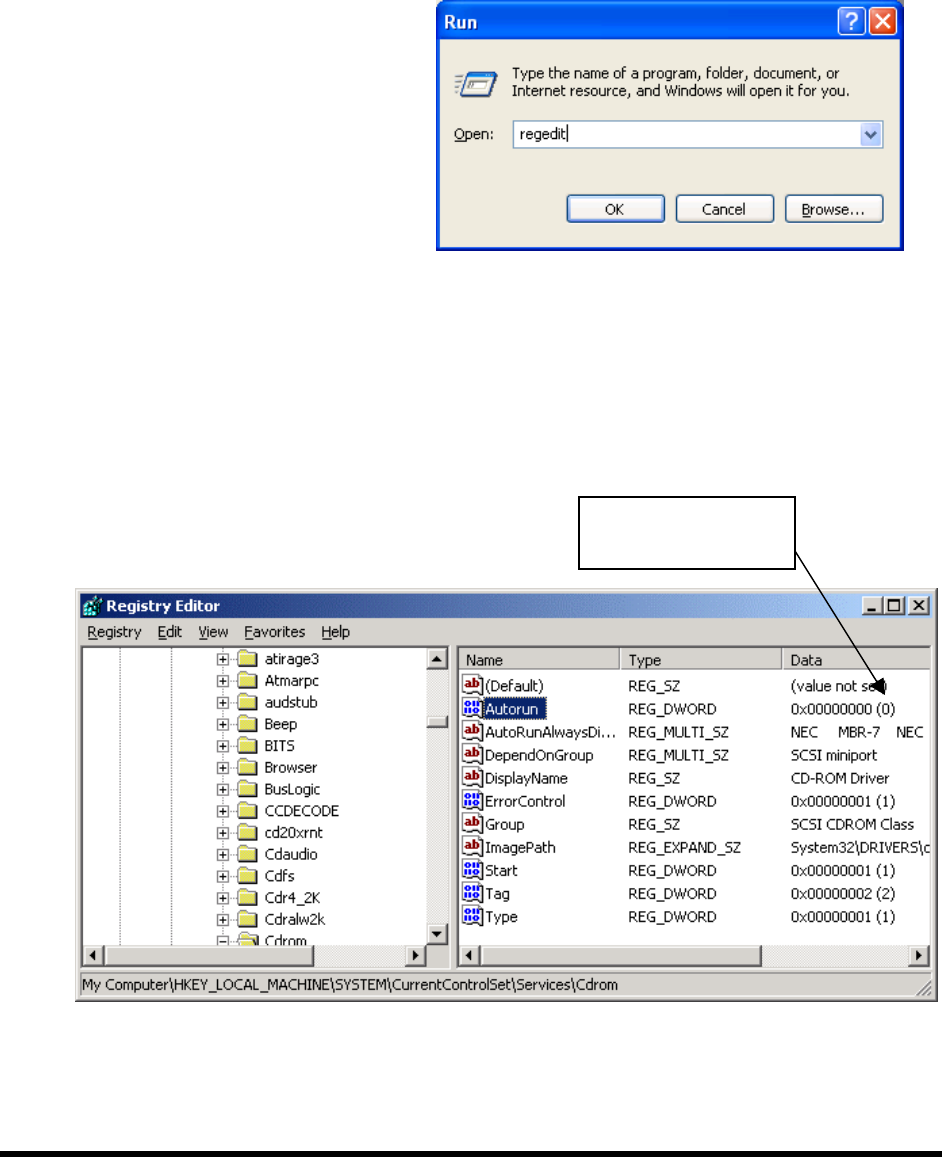Click the Start DWORD value icon
Screen dimensions: 942x1157
click(472, 869)
